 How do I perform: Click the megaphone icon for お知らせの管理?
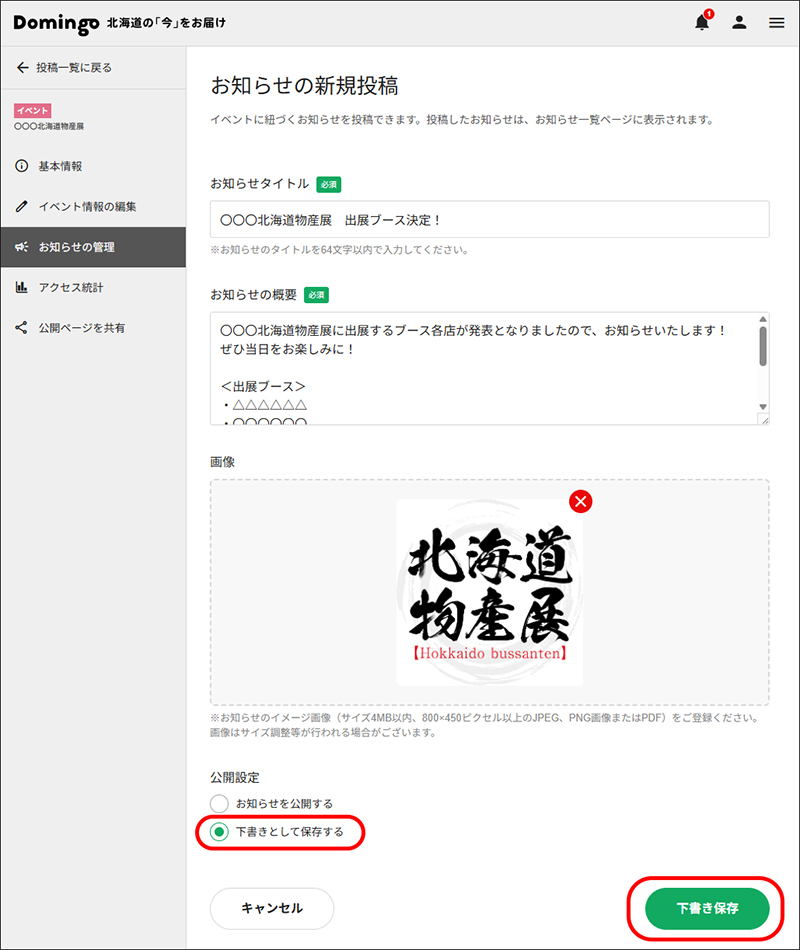22,247
